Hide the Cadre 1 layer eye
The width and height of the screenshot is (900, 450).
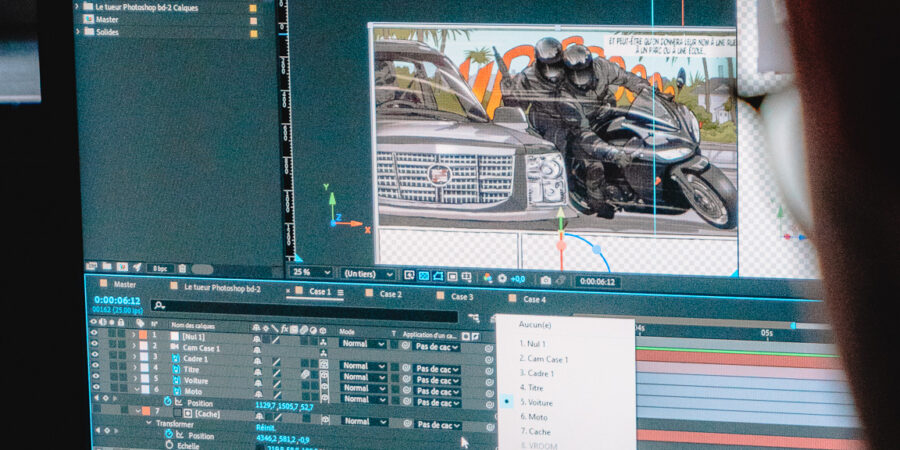point(94,355)
